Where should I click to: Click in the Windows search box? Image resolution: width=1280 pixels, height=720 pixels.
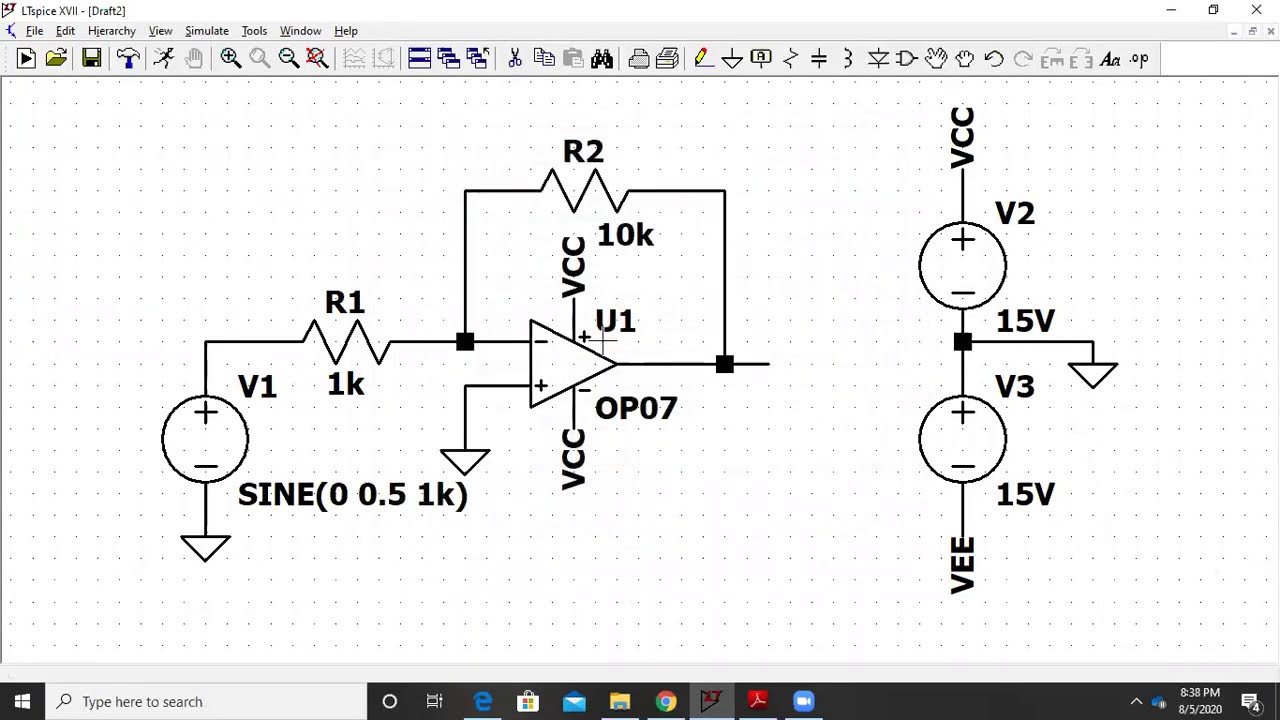pos(207,702)
